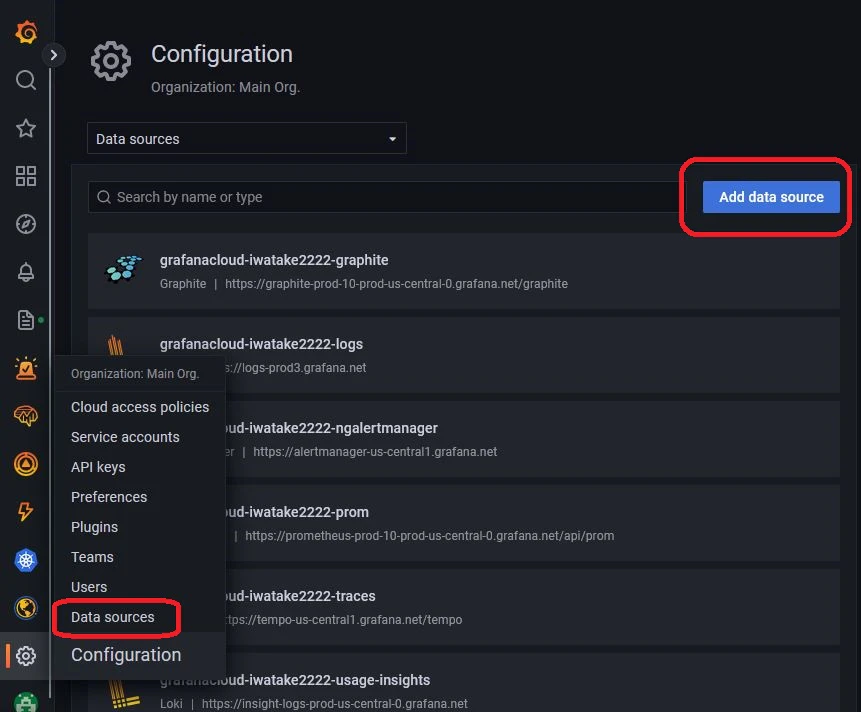Open Starred dashboards star icon
The height and width of the screenshot is (712, 861).
pos(26,128)
